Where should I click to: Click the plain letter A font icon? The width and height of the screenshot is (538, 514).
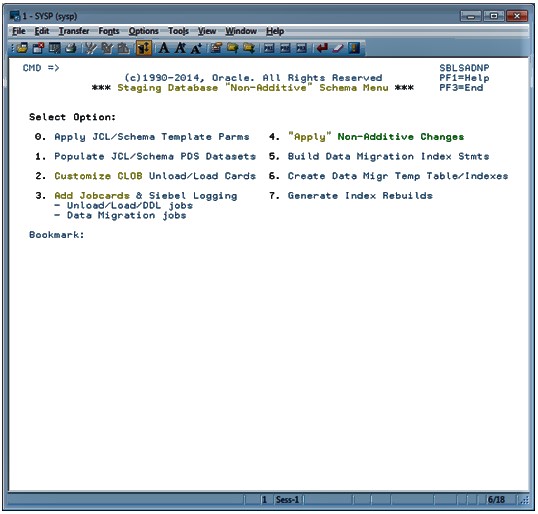pos(164,48)
